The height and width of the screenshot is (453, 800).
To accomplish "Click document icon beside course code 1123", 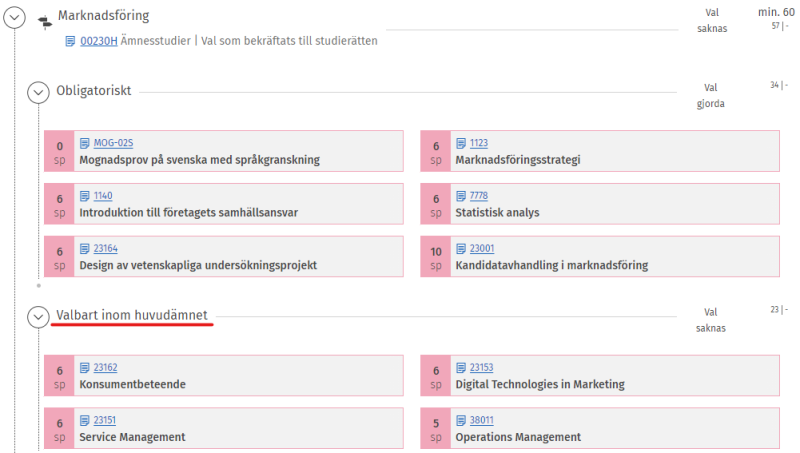I will pyautogui.click(x=461, y=143).
